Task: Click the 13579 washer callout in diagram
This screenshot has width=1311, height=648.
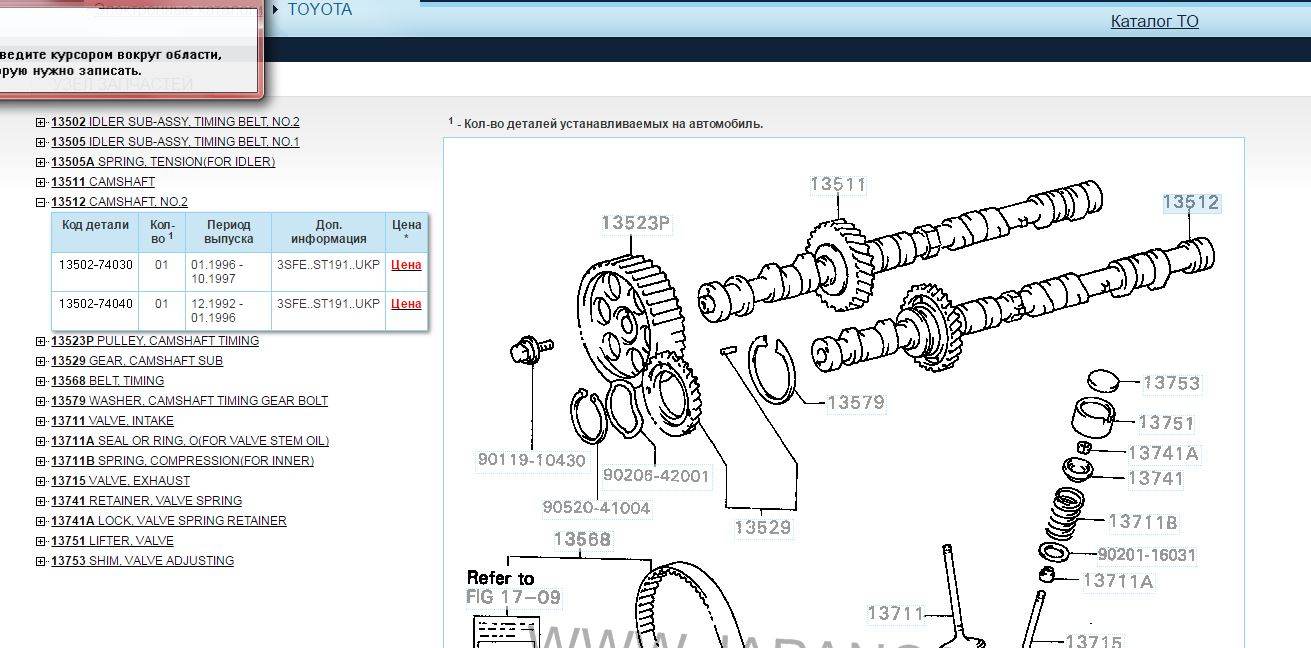Action: point(855,402)
